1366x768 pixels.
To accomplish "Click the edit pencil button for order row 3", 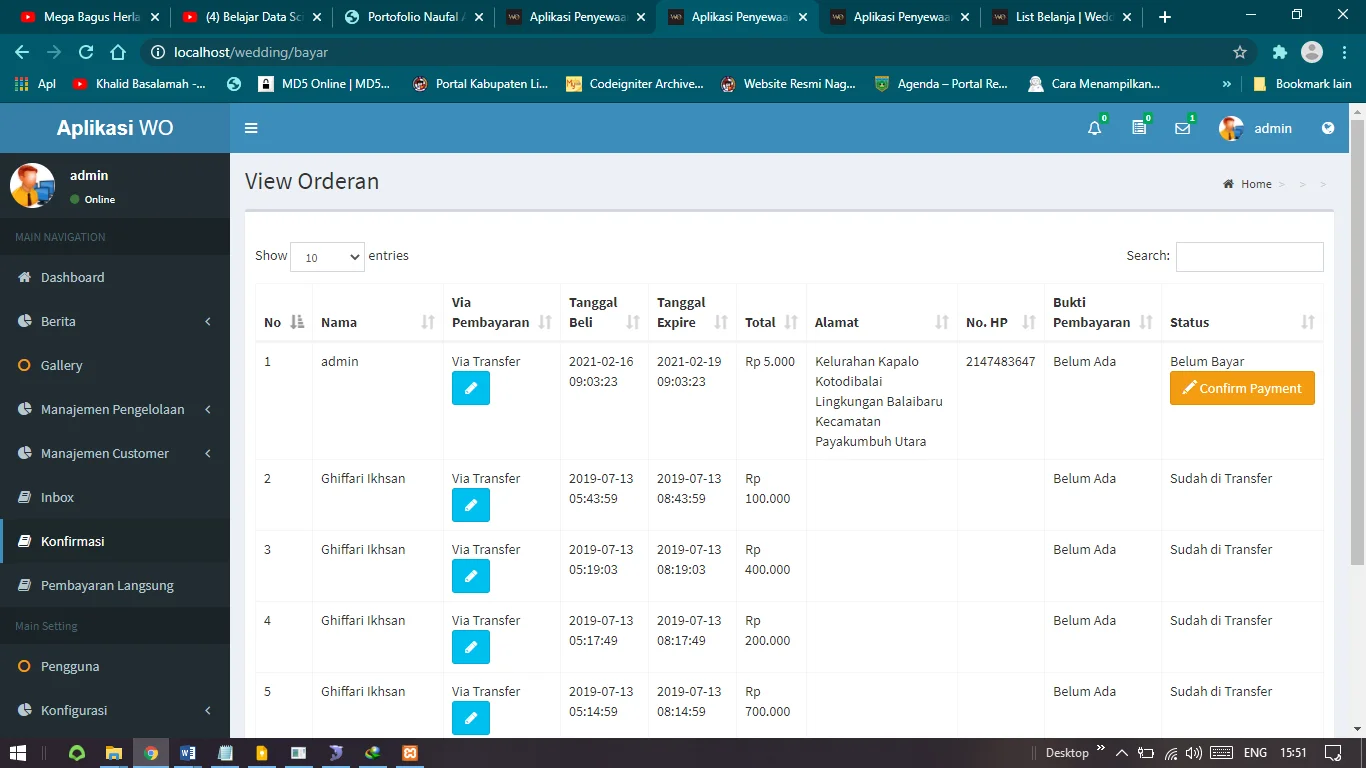I will coord(471,576).
